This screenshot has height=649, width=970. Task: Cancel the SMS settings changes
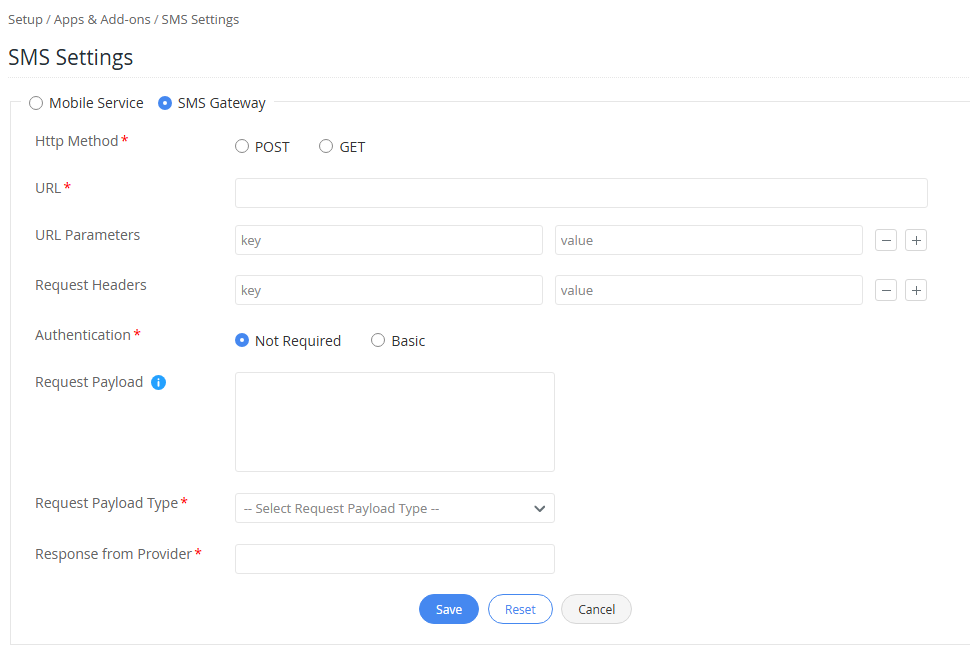coord(596,609)
